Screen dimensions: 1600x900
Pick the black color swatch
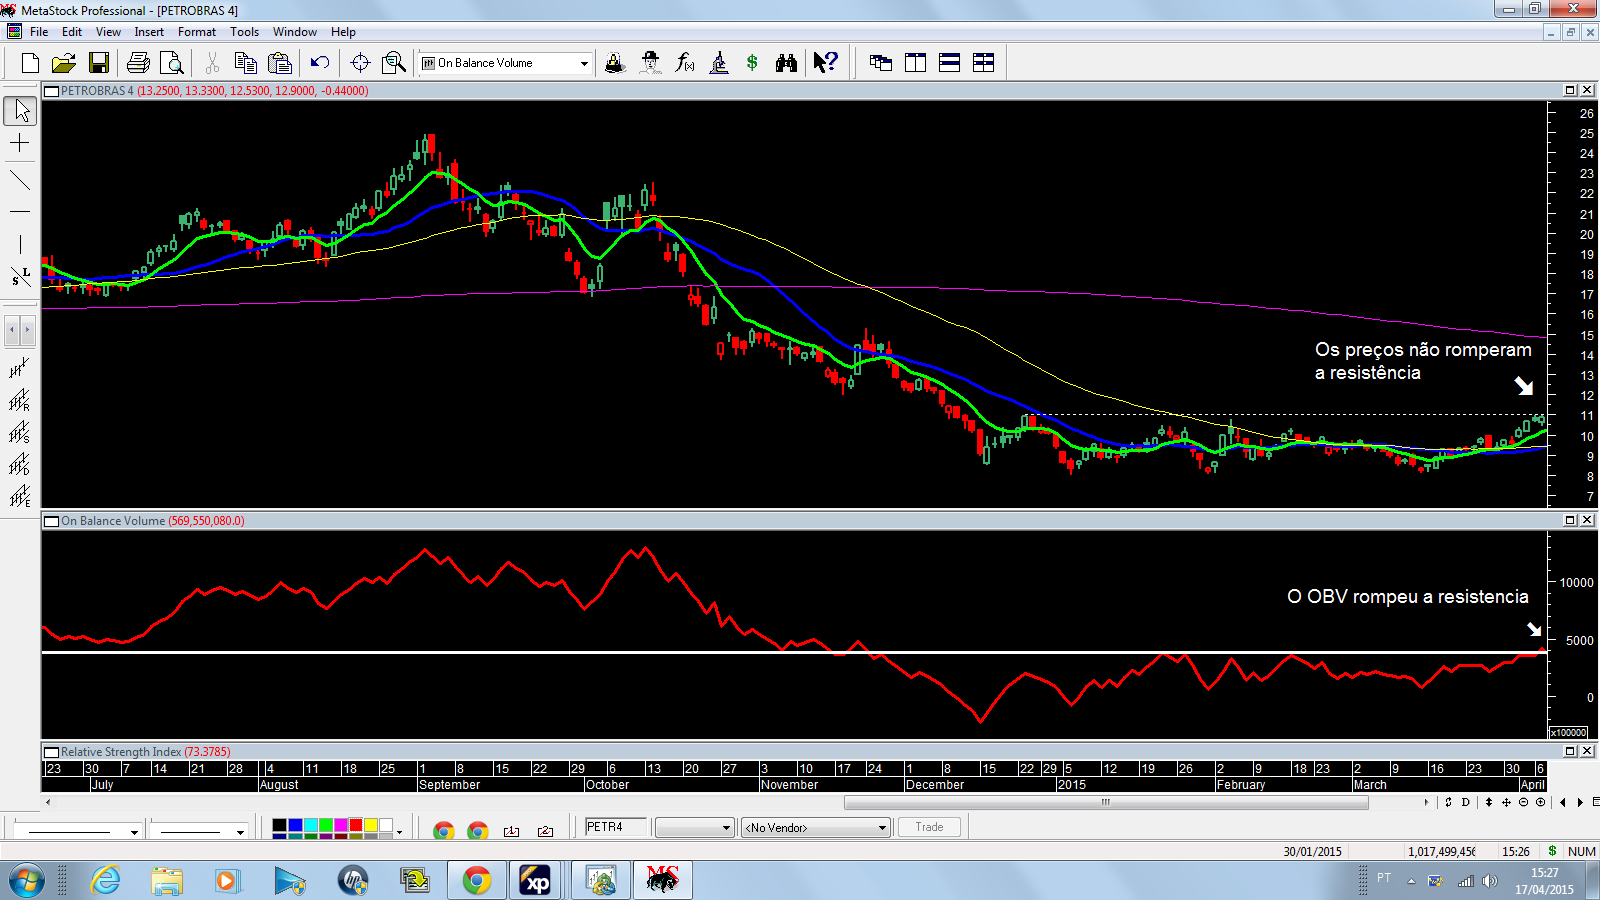click(x=279, y=826)
